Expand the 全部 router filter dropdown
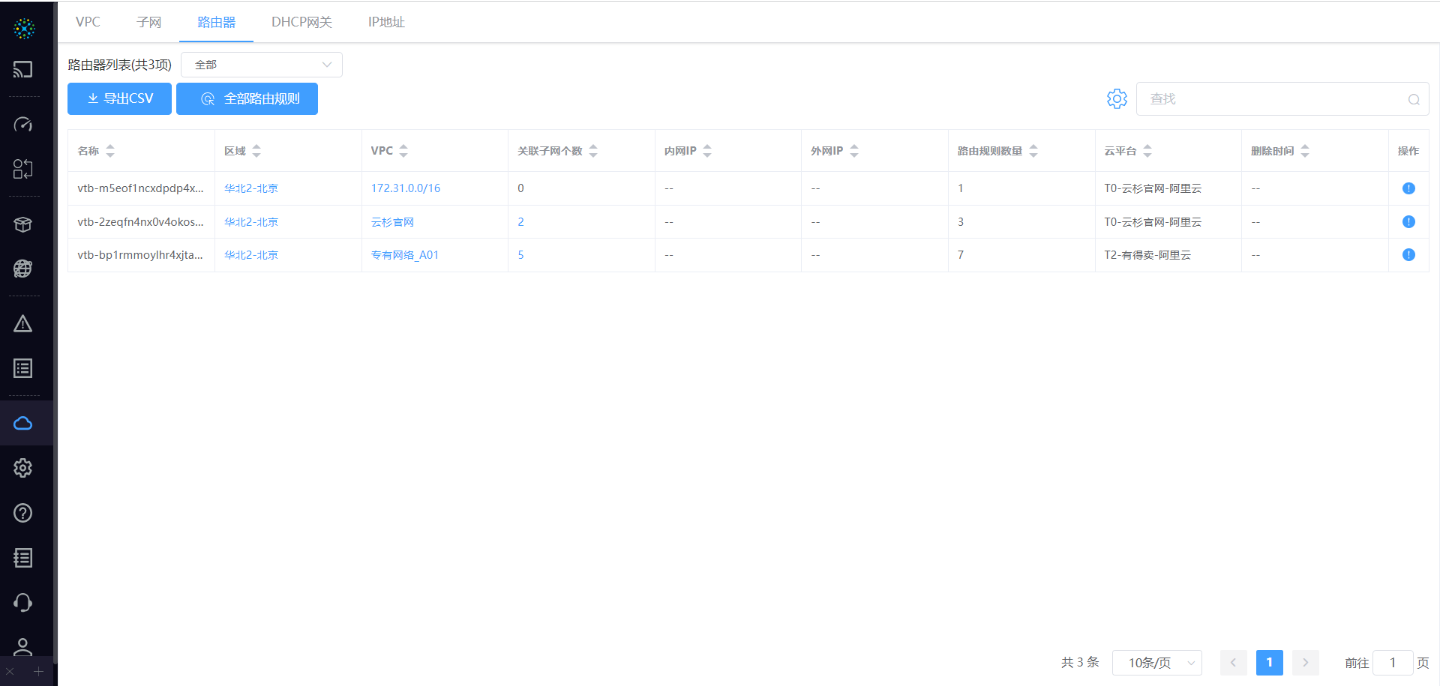1440x686 pixels. (262, 65)
